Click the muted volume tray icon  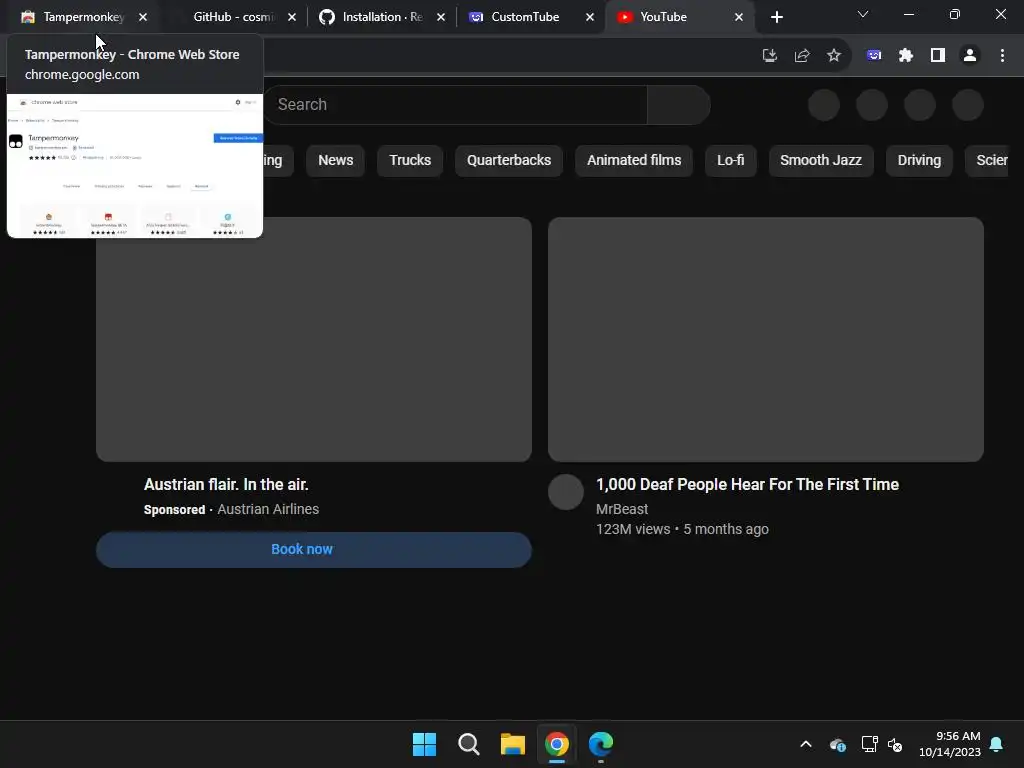(895, 744)
